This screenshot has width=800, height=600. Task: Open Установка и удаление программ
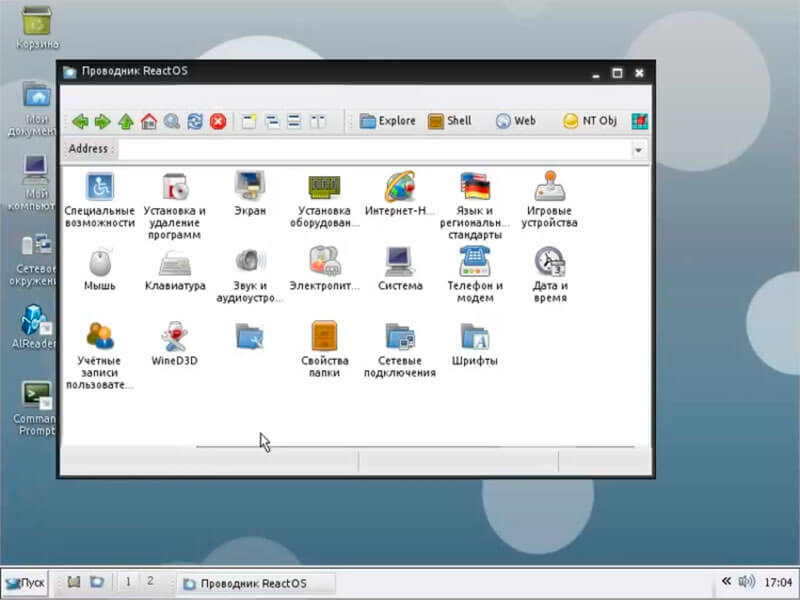(x=174, y=206)
